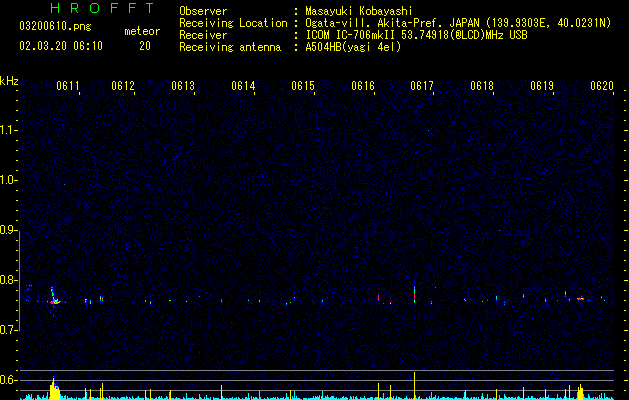Click the meteor count label
This screenshot has height=400, width=629.
[x=142, y=31]
